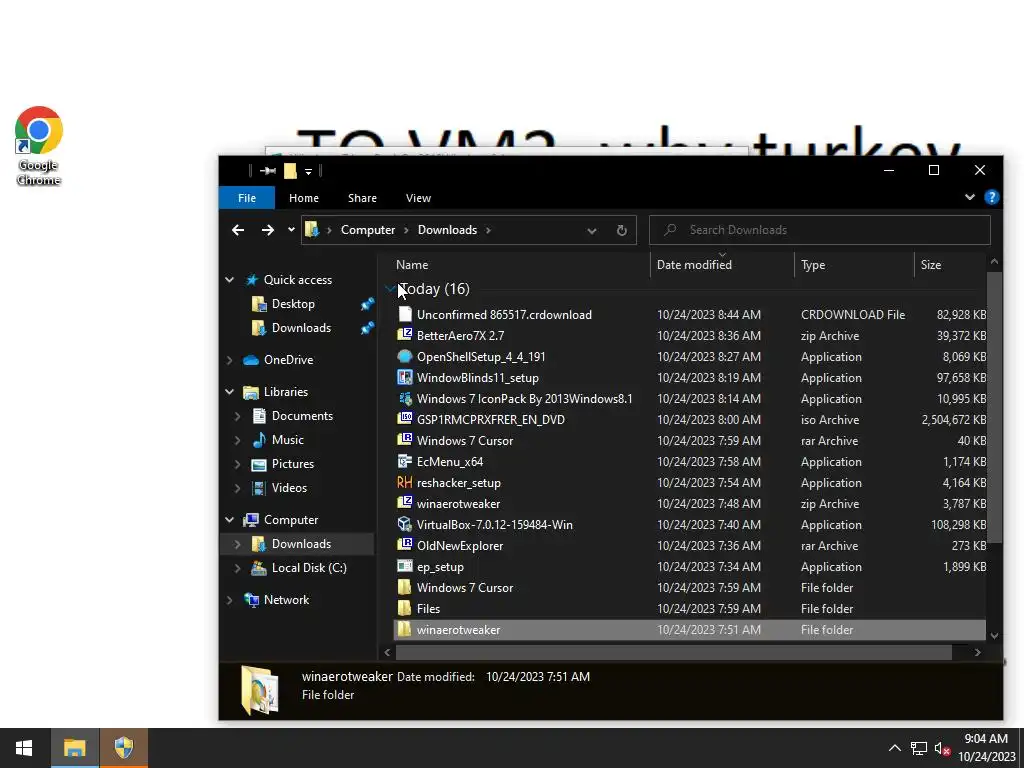Open the Documents library
Image resolution: width=1024 pixels, height=768 pixels.
pyautogui.click(x=302, y=416)
